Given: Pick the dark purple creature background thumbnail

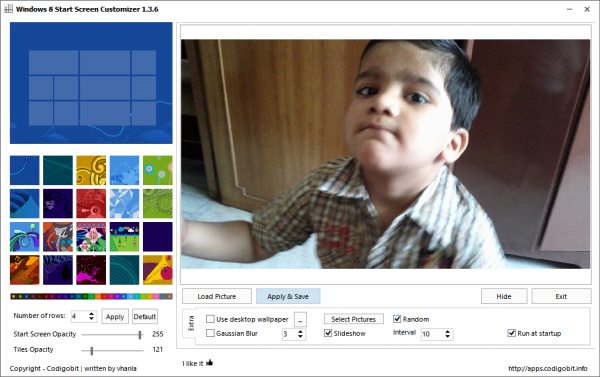Looking at the screenshot, I should click(x=58, y=204).
